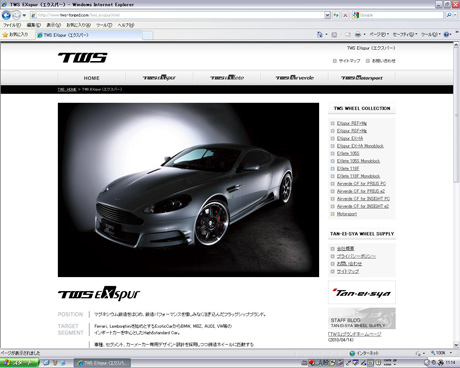Screen dimensions: 460x368
Task: Open the EXlete 105S link in the sidebar
Action: [348, 153]
